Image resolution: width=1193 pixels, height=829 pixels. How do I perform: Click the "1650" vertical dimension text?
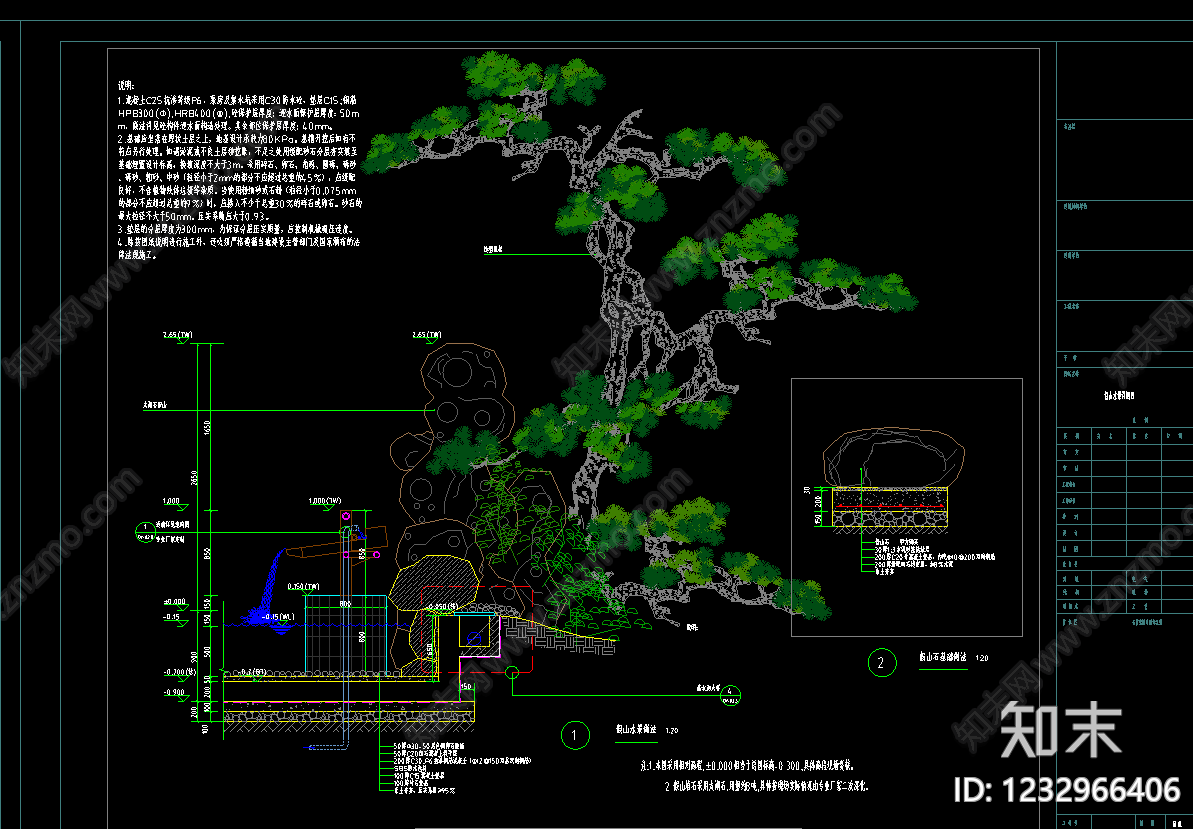(206, 429)
